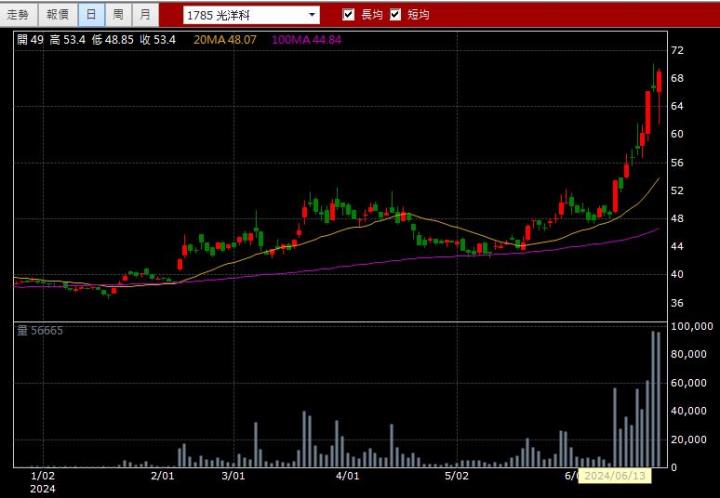Click the 4/01 date axis label
Viewport: 720px width, 498px height.
[x=347, y=477]
